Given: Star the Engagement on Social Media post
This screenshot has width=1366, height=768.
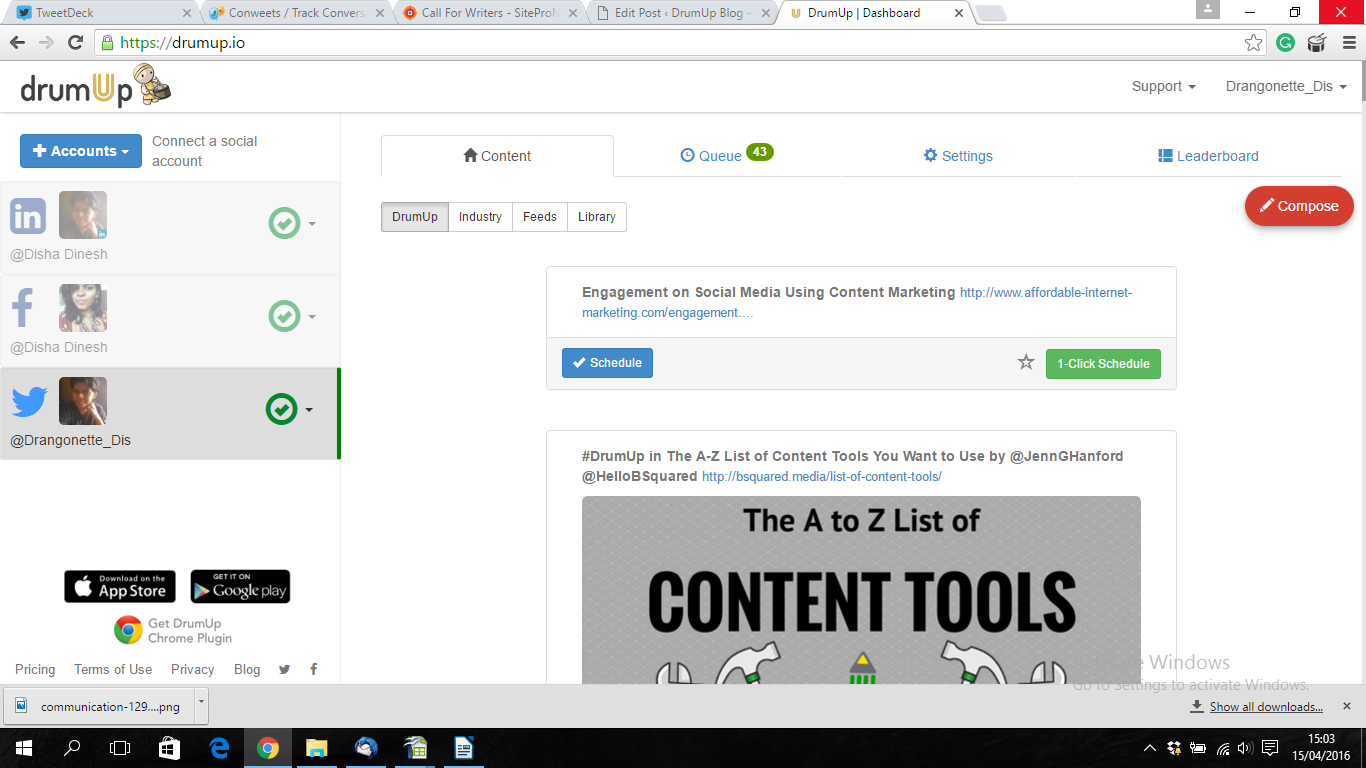Looking at the screenshot, I should [x=1026, y=362].
